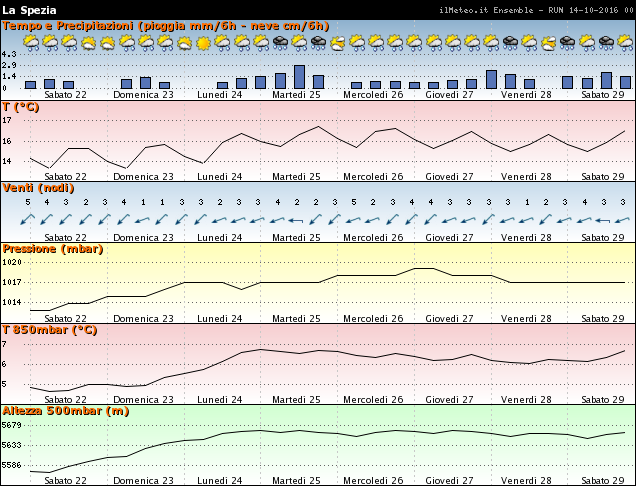Select the T (°C) temperature section header
Viewport: 636px width, 486px height.
click(x=21, y=106)
